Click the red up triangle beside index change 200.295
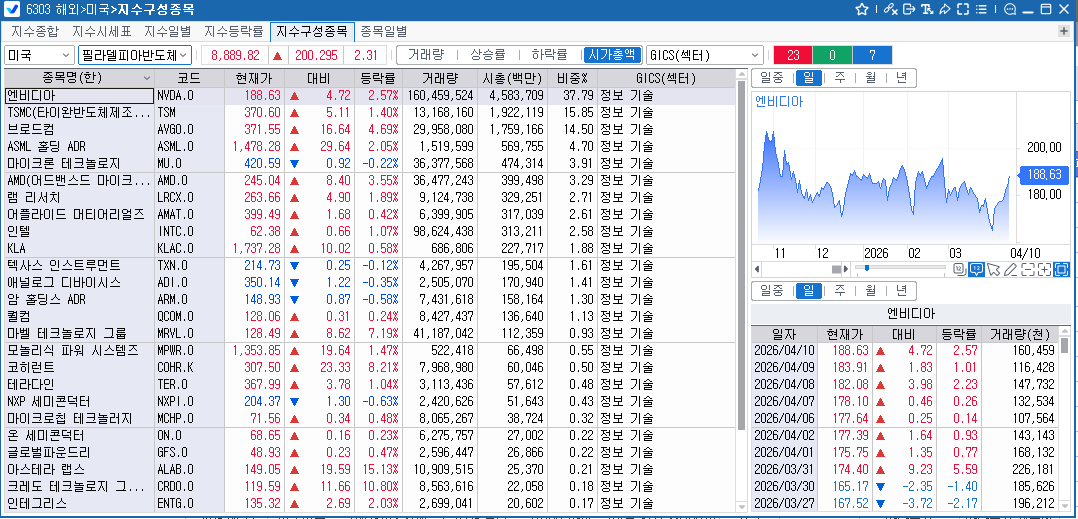 pyautogui.click(x=278, y=55)
